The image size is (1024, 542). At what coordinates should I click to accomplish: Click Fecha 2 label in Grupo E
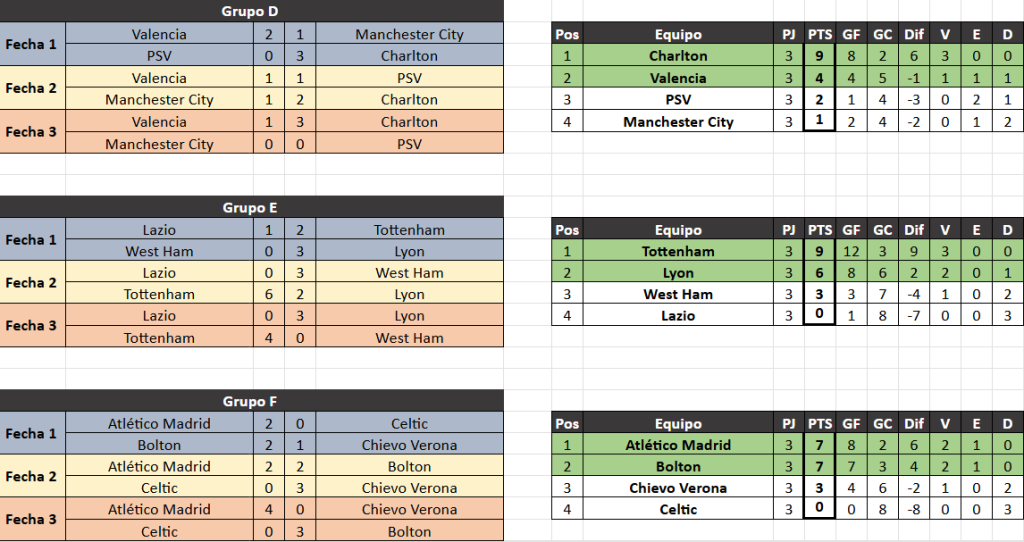point(32,283)
